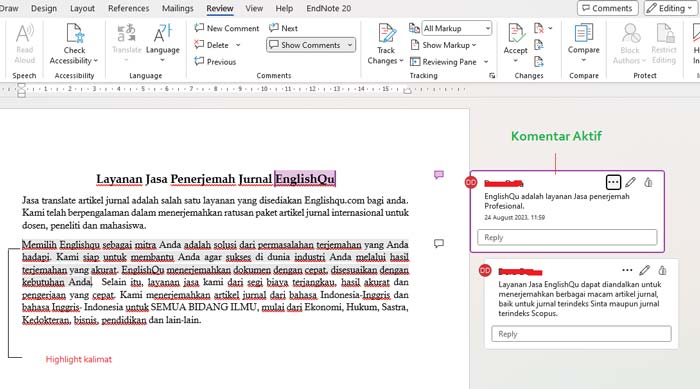700x389 pixels.
Task: Click the ruler indent marker
Action: pos(21,89)
